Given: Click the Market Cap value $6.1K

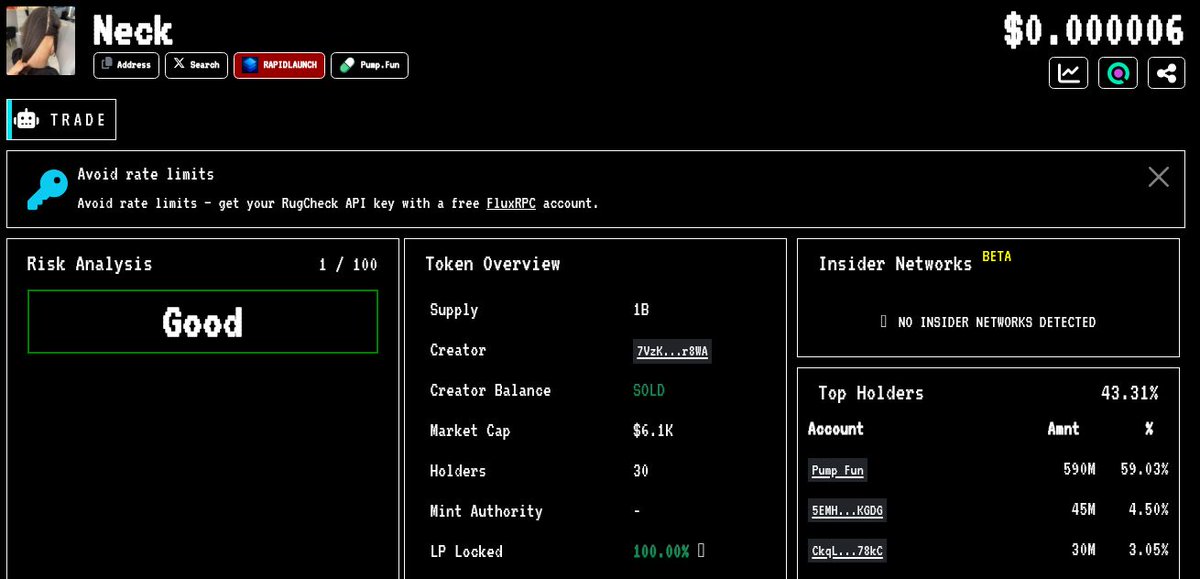Looking at the screenshot, I should tap(653, 430).
